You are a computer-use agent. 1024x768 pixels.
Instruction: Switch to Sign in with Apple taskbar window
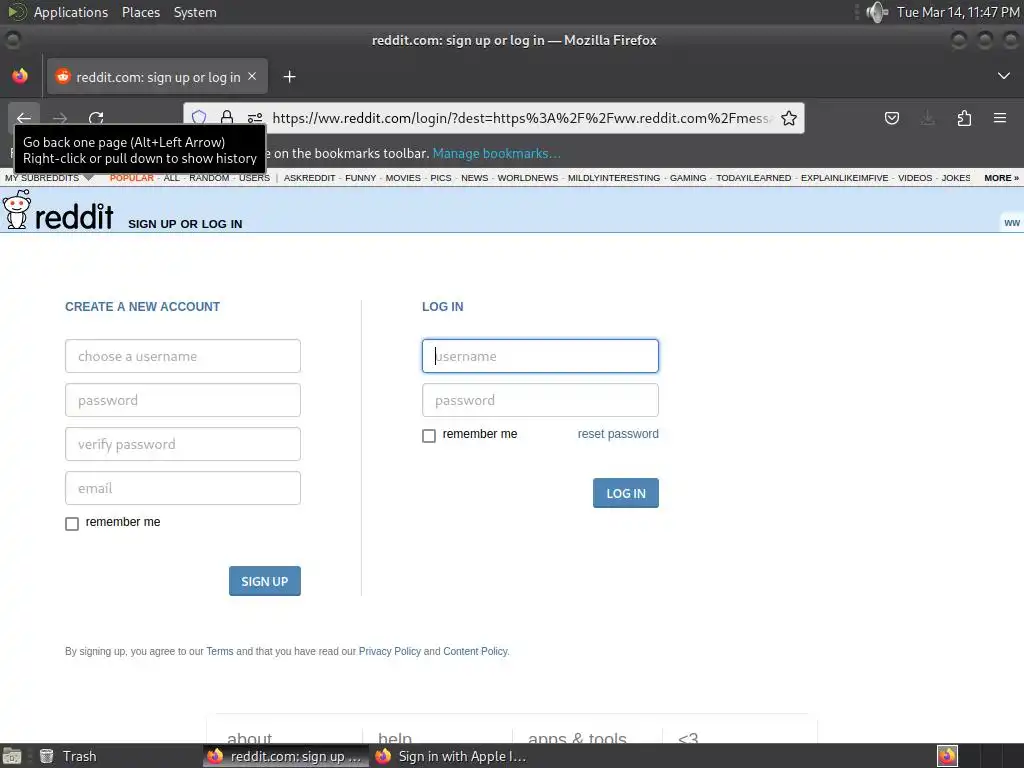pyautogui.click(x=453, y=756)
